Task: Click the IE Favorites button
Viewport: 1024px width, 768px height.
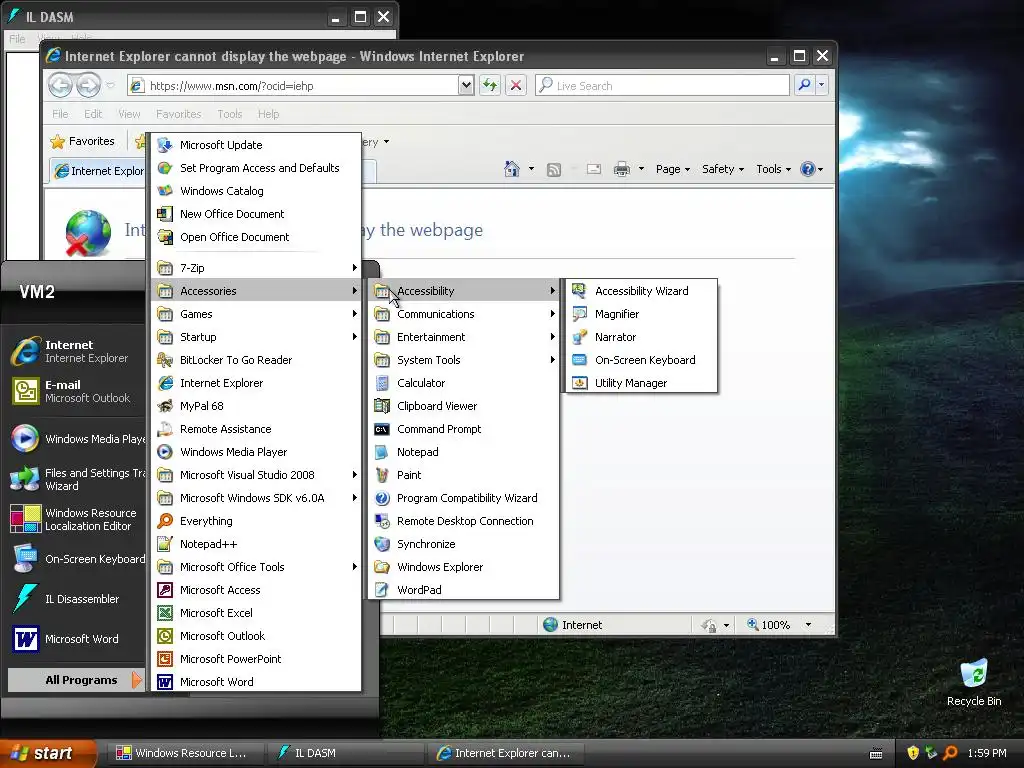Action: [x=83, y=141]
